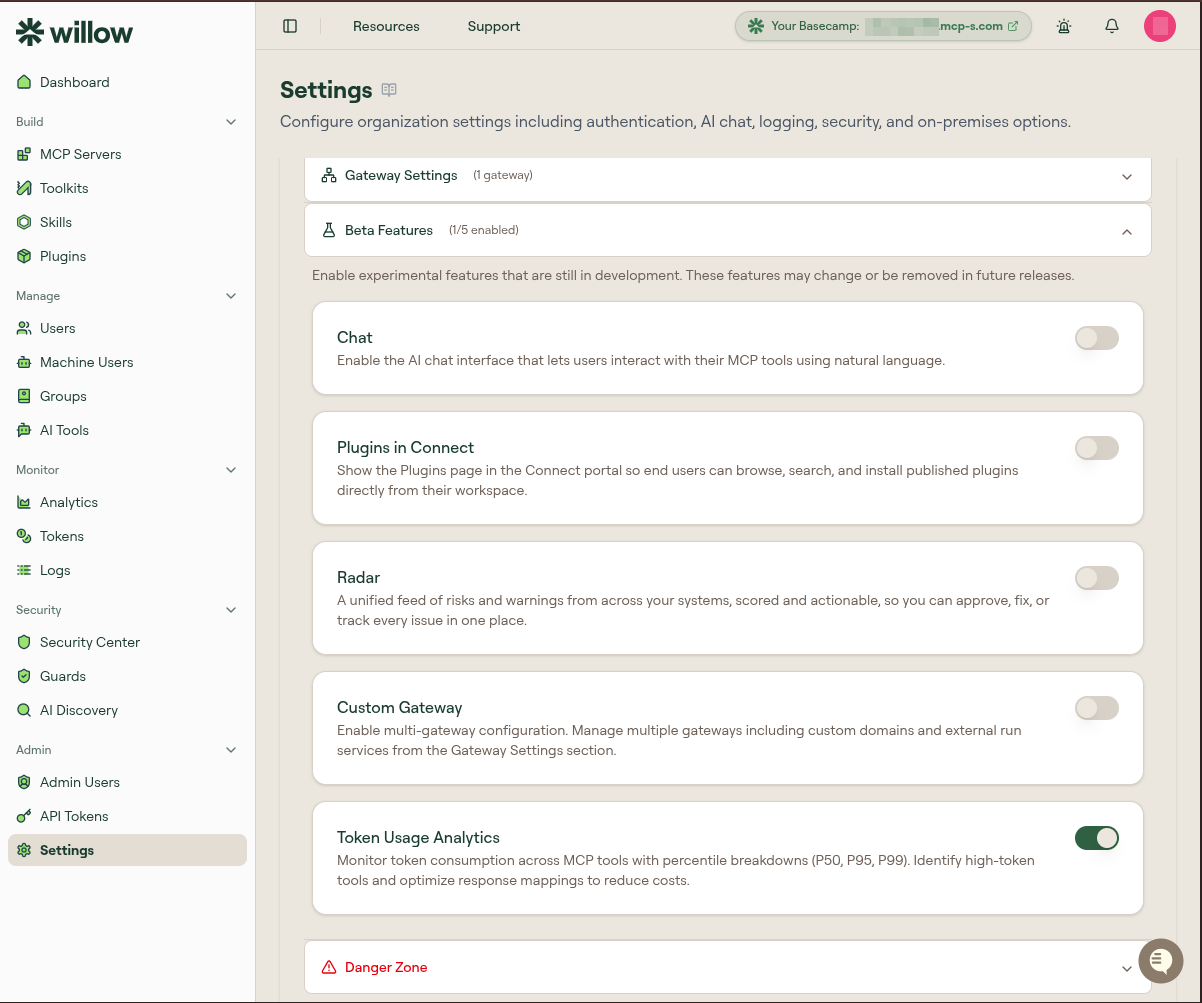Enable the Plugins in Connect toggle

point(1097,448)
